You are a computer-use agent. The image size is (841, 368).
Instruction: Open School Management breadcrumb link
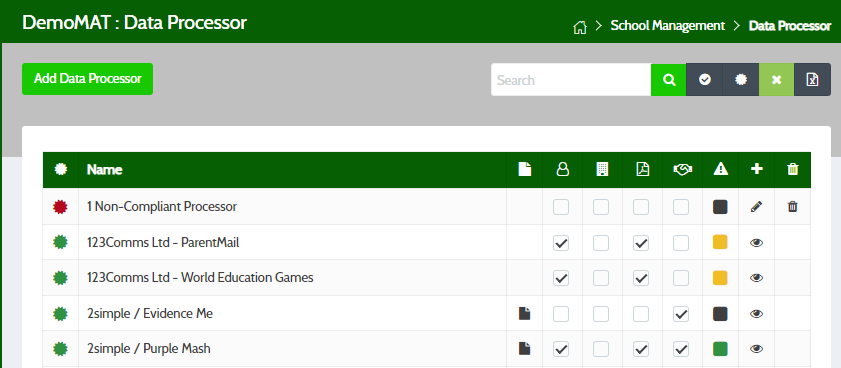point(668,26)
